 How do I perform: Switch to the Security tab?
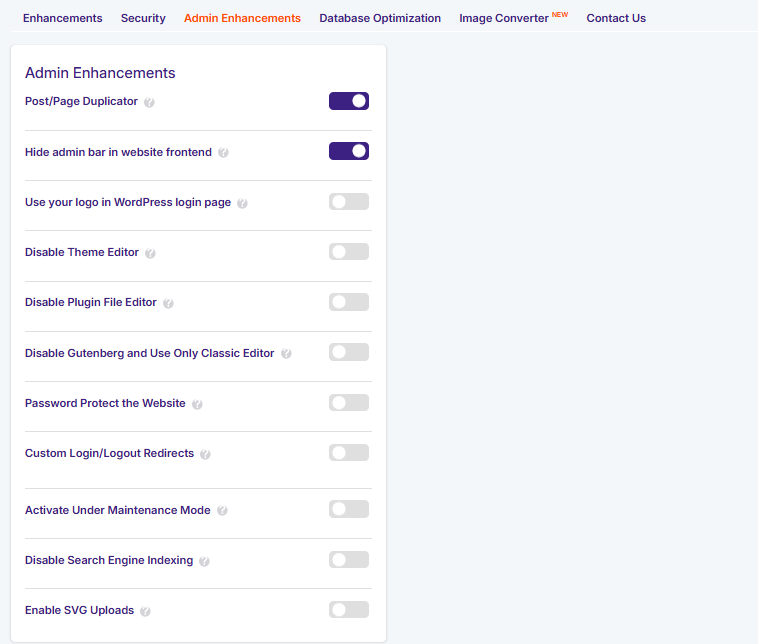tap(143, 18)
